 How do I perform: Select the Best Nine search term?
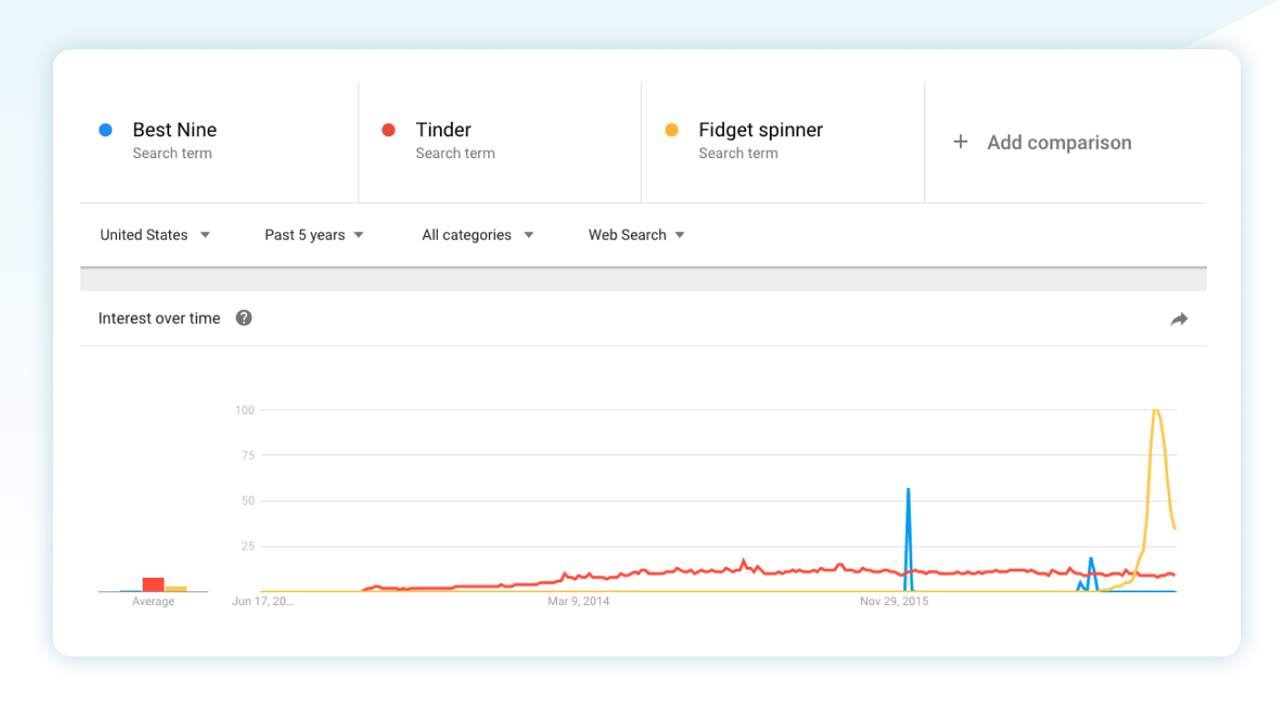tap(175, 130)
